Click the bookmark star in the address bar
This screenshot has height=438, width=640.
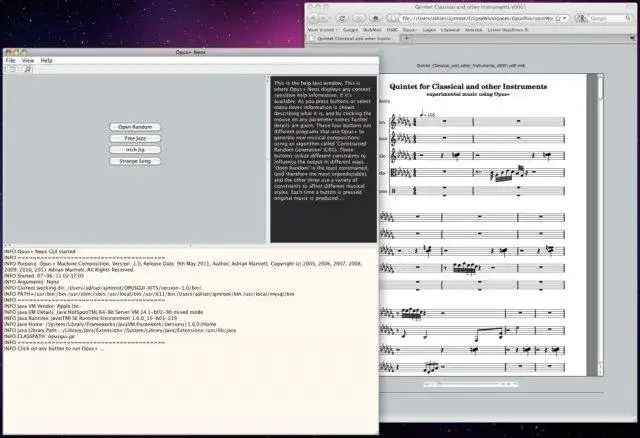(x=558, y=18)
